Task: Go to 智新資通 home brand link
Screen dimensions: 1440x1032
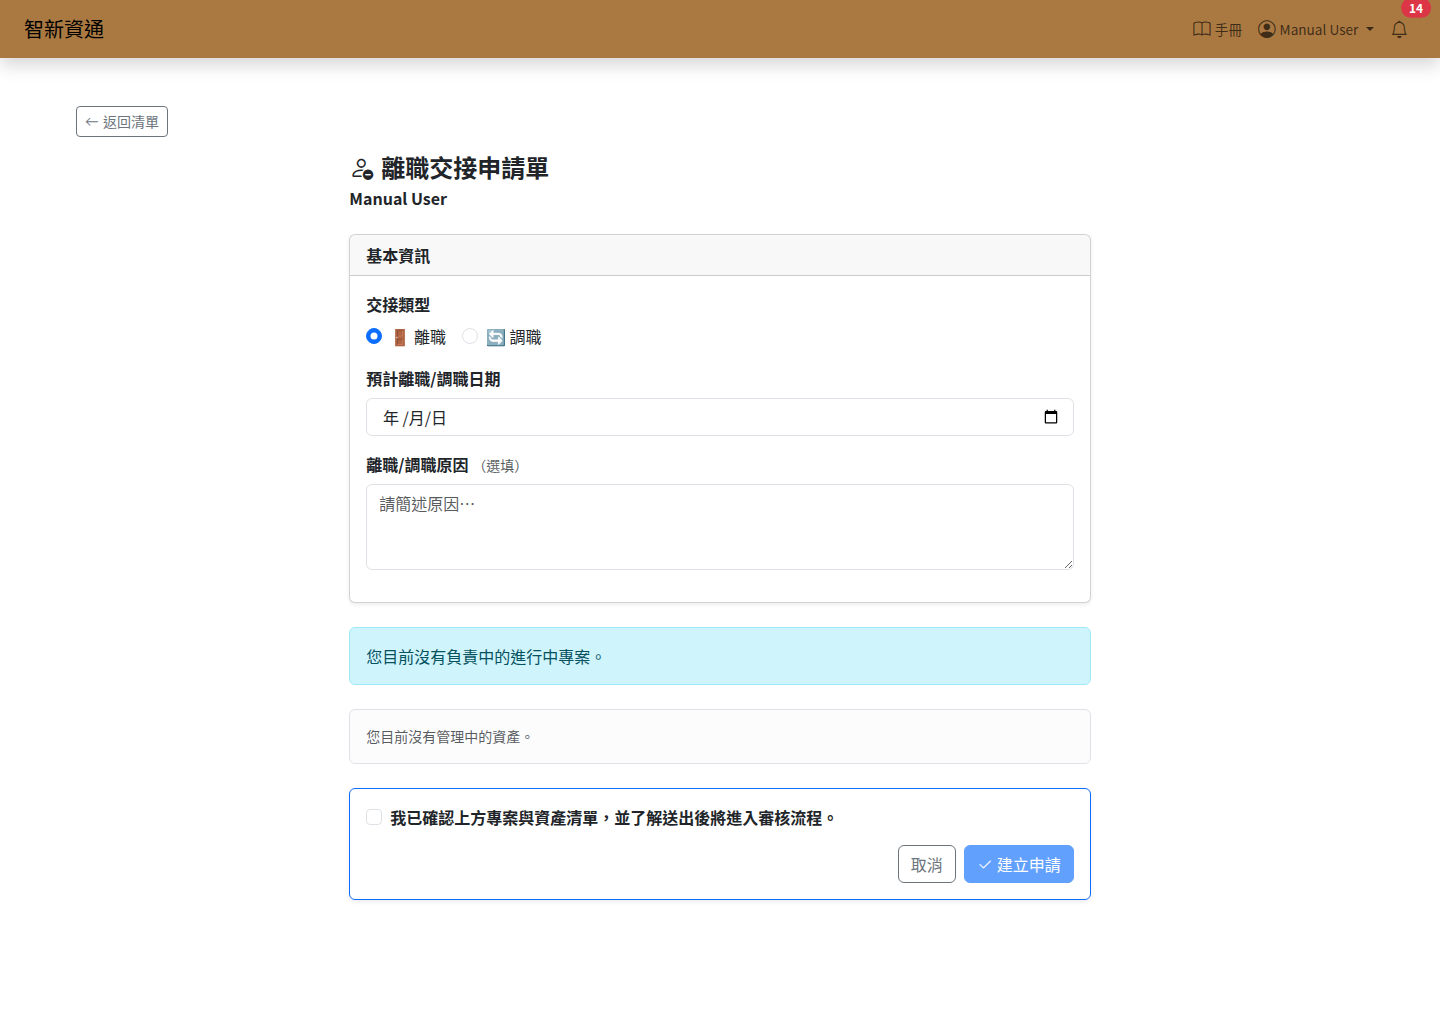Action: pyautogui.click(x=64, y=29)
